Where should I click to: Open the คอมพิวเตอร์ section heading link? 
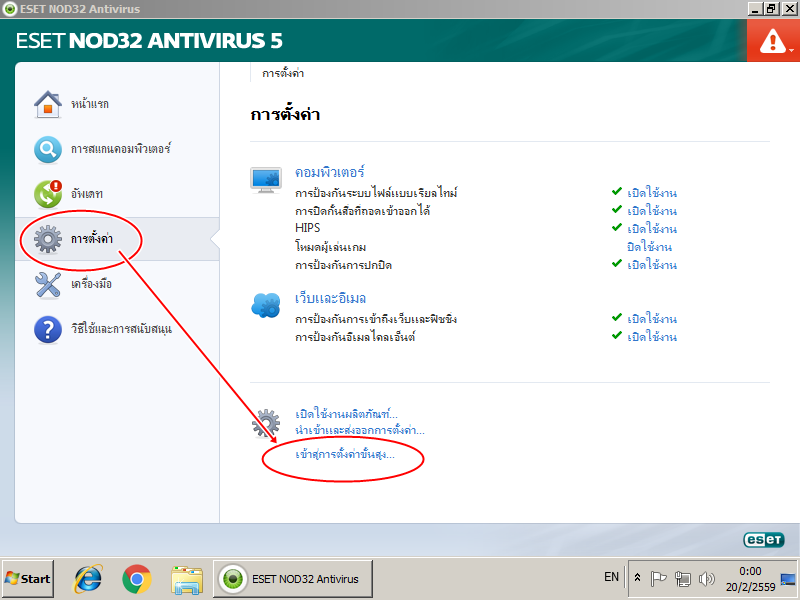pyautogui.click(x=330, y=172)
